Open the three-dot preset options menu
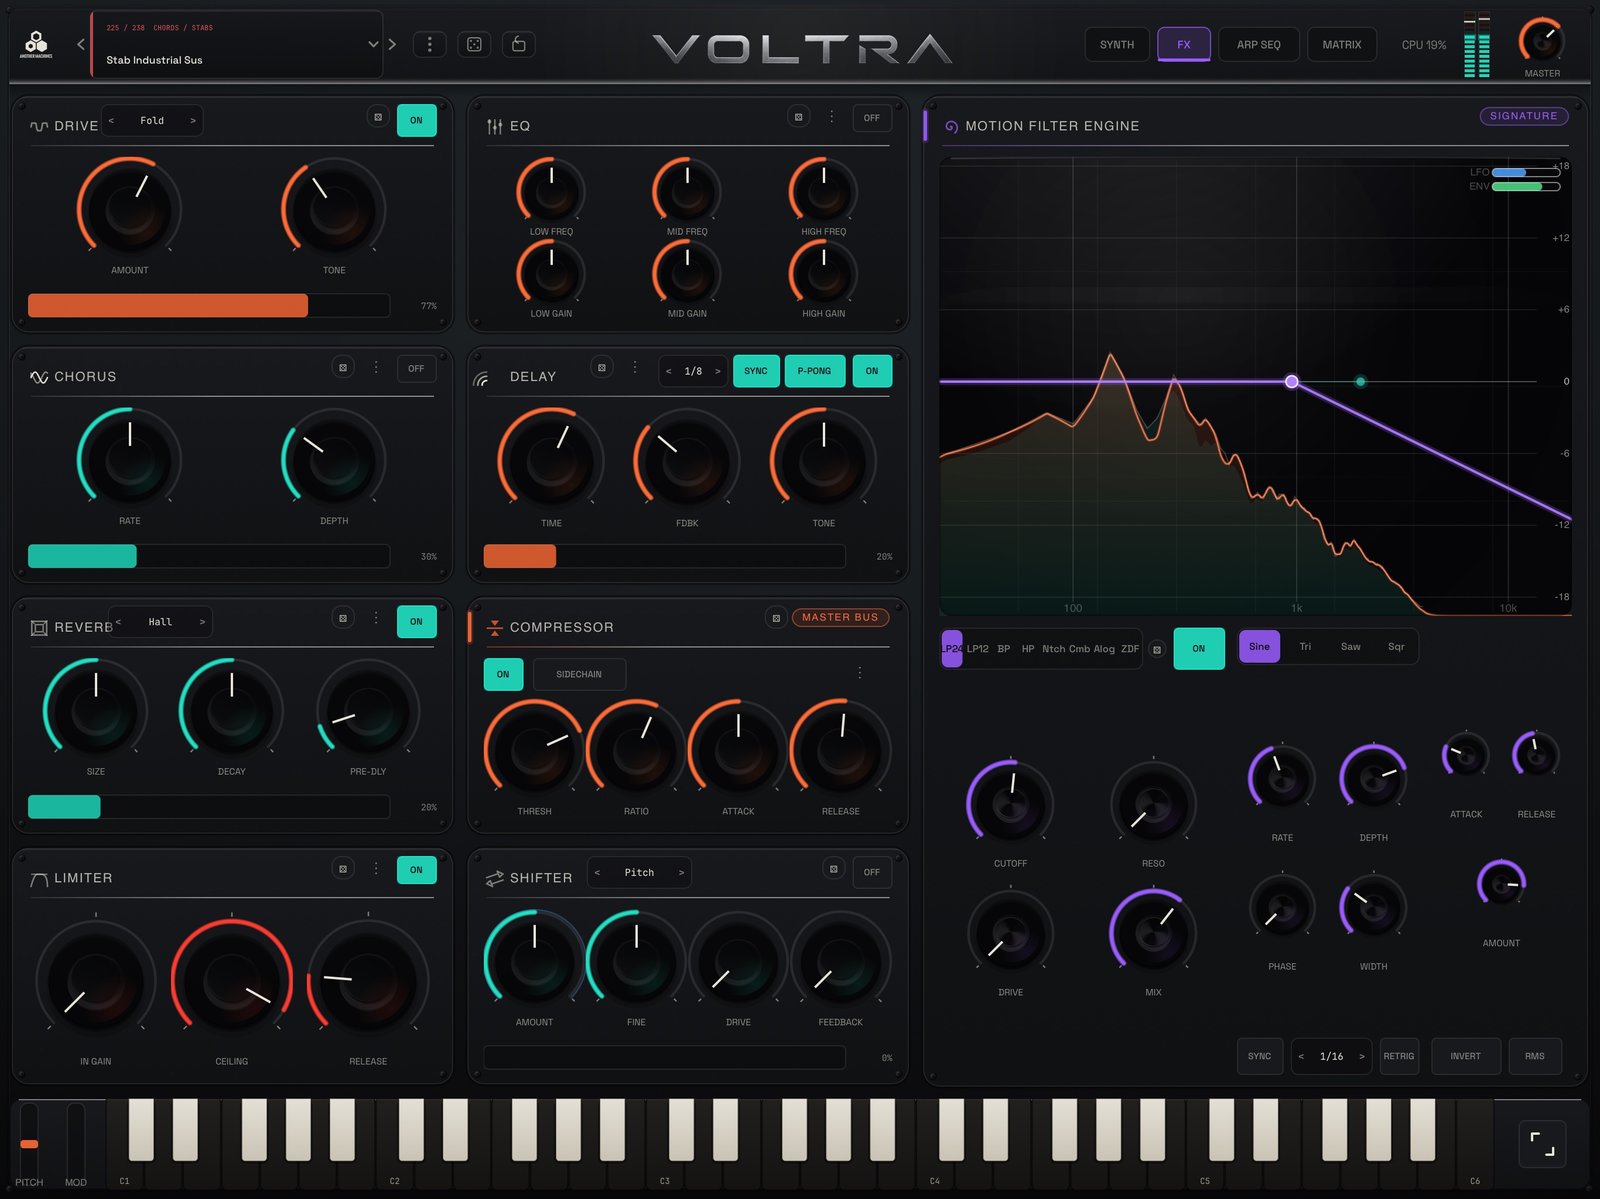This screenshot has height=1199, width=1600. (x=430, y=44)
